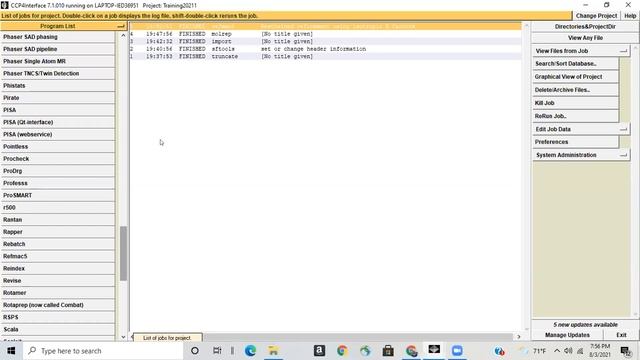Open Microsoft Store from the taskbar

388,351
